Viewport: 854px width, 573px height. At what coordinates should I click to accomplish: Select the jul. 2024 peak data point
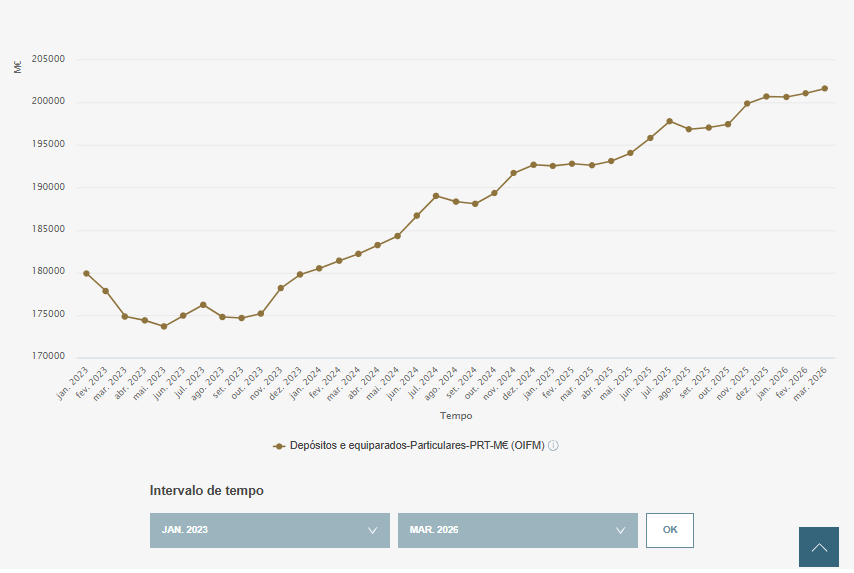[x=436, y=196]
